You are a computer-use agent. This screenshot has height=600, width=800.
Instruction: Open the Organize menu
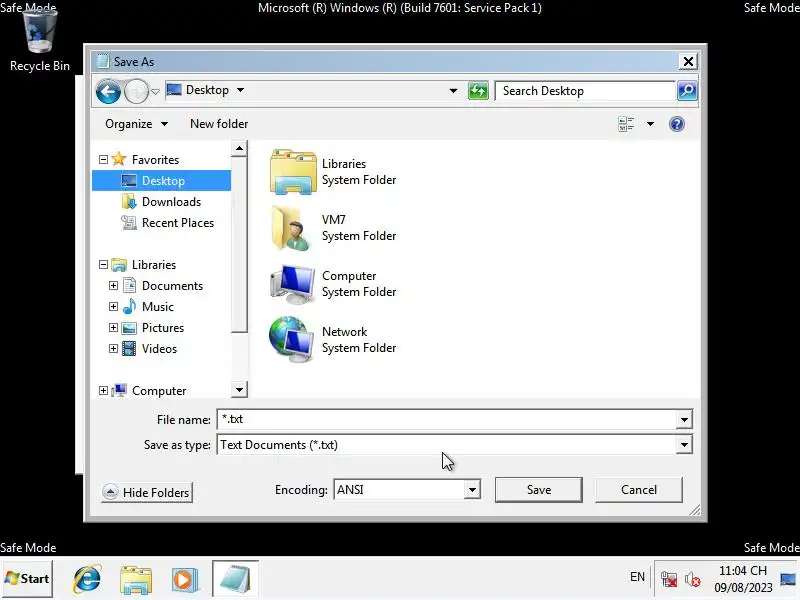coord(136,124)
